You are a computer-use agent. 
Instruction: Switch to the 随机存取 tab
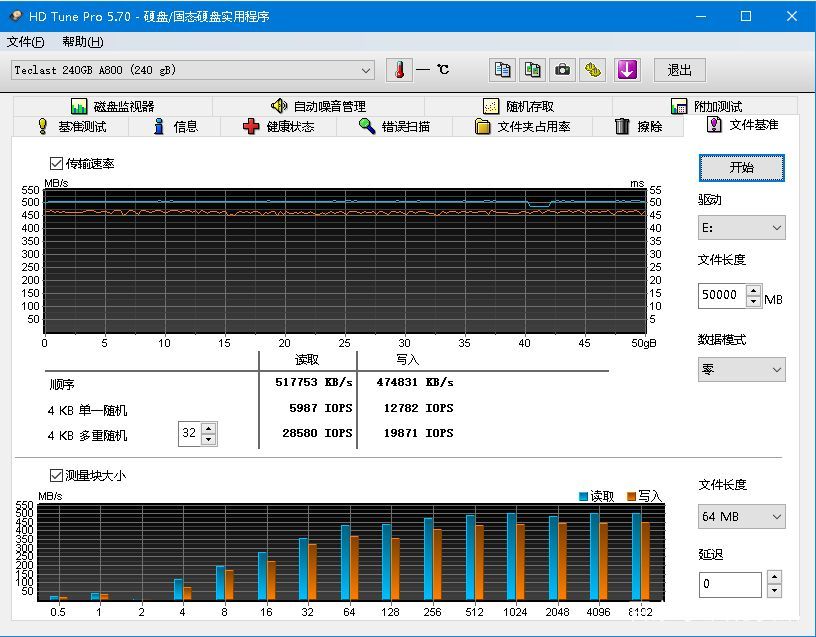519,105
